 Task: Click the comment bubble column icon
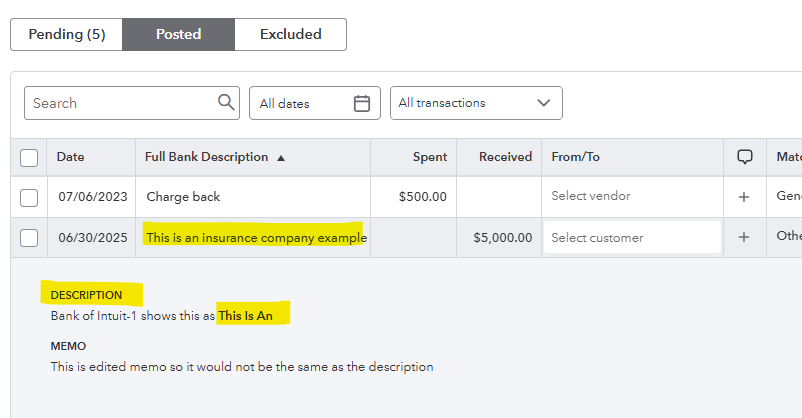pos(744,157)
